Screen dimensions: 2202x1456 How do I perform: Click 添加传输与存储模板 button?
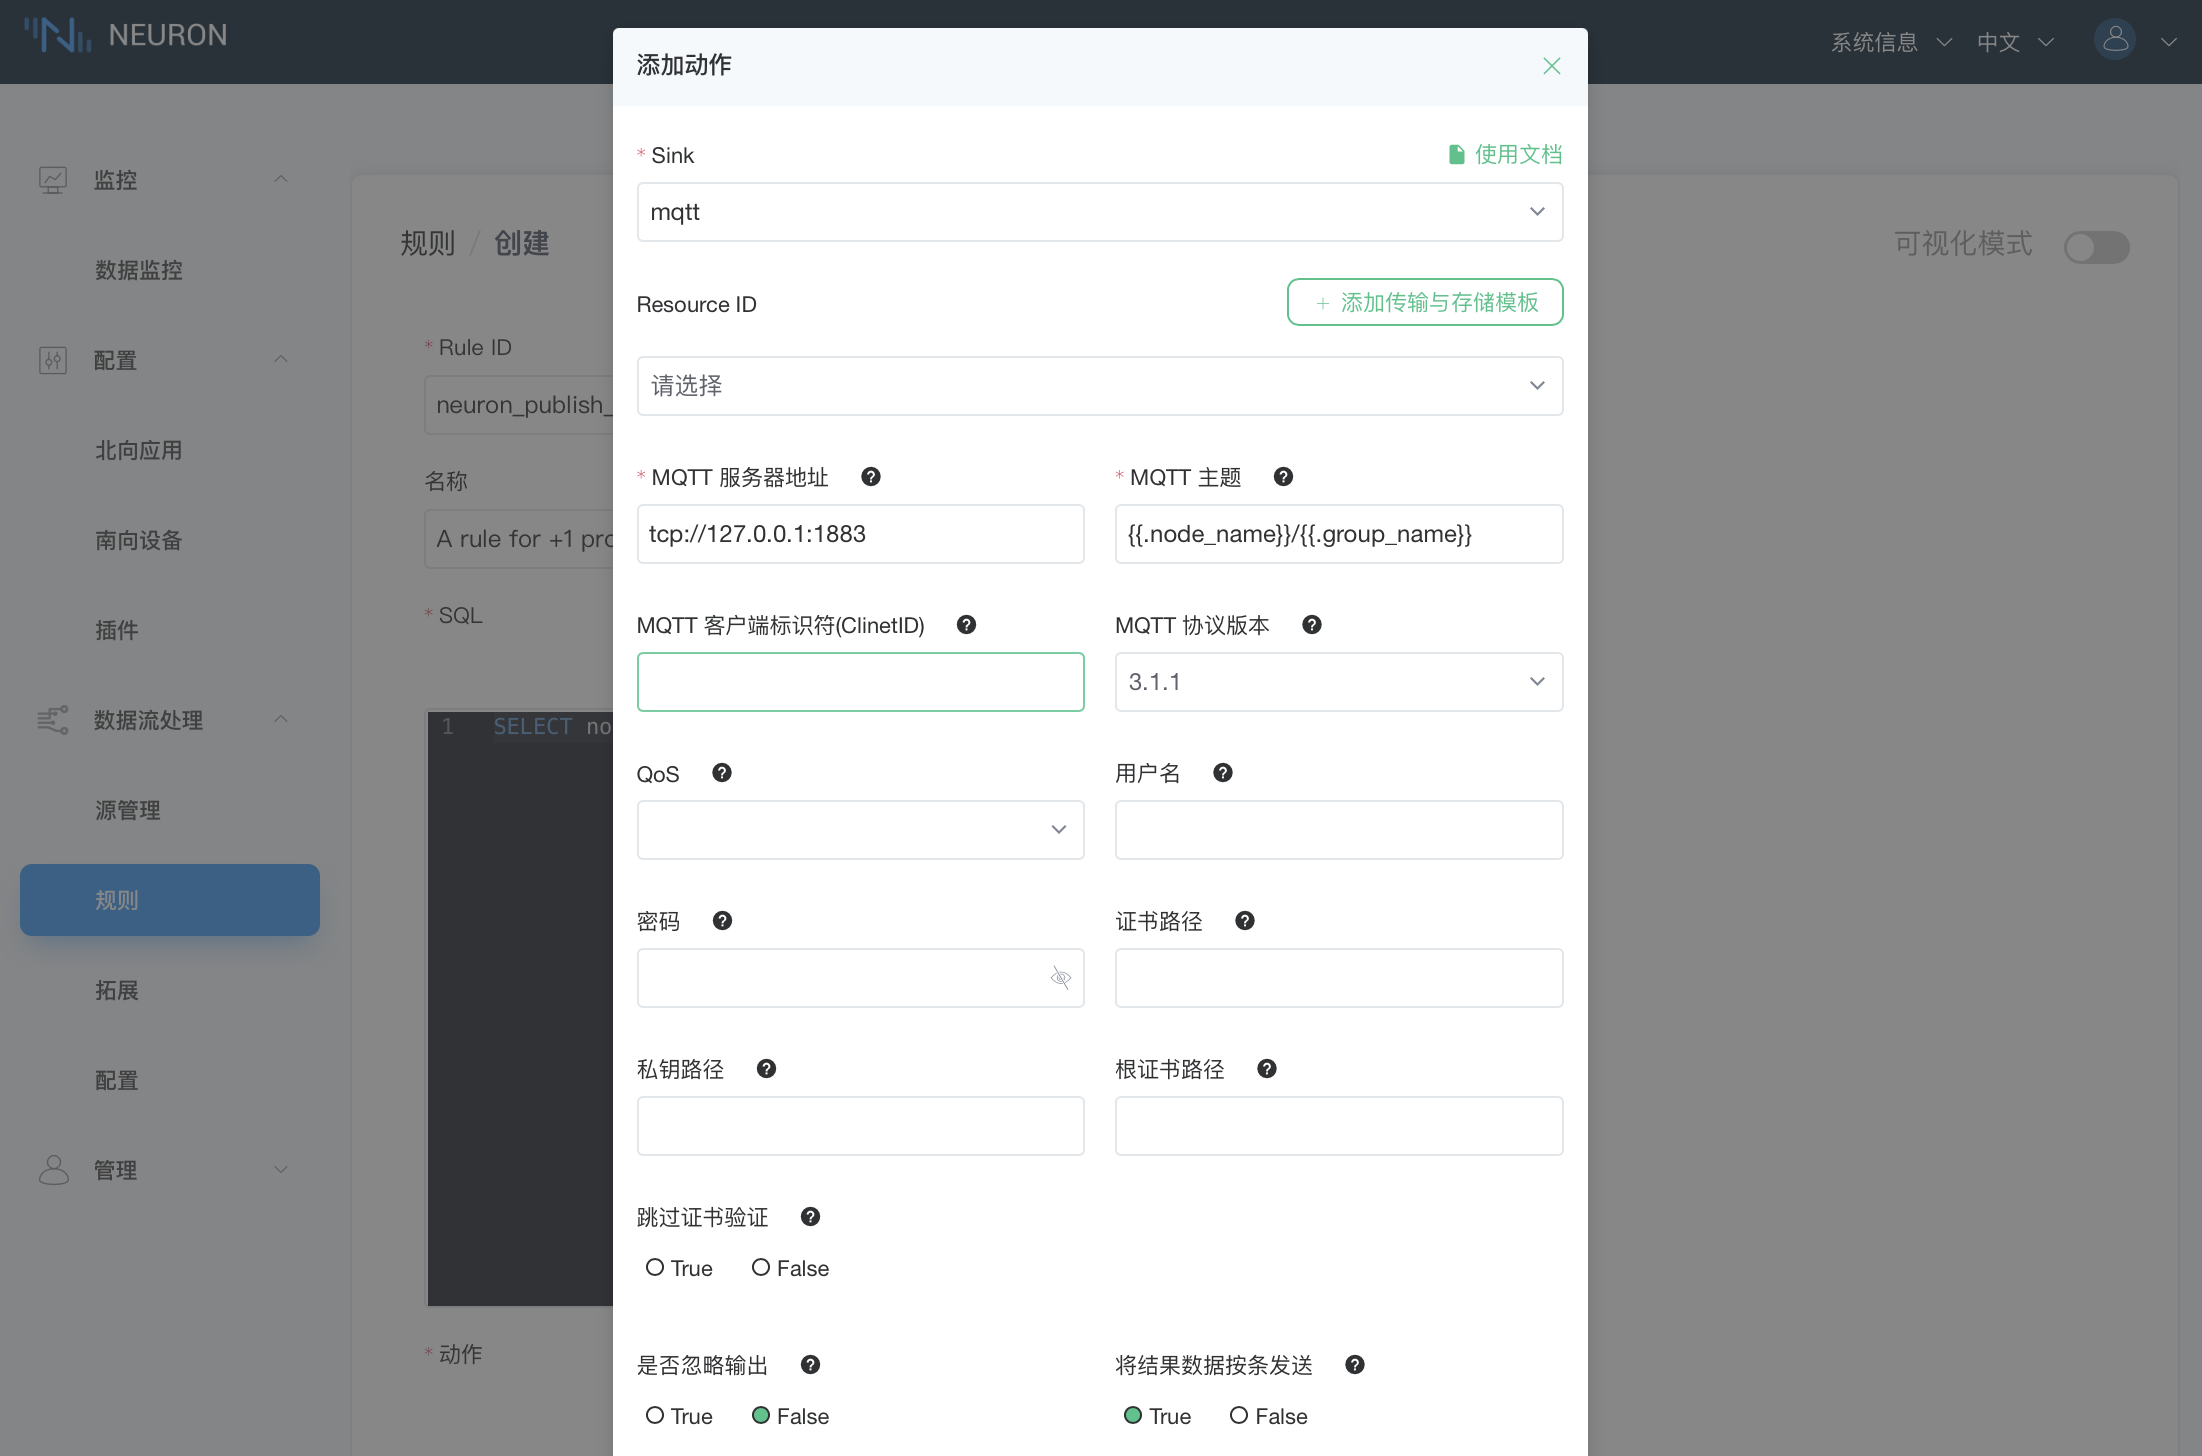1424,302
